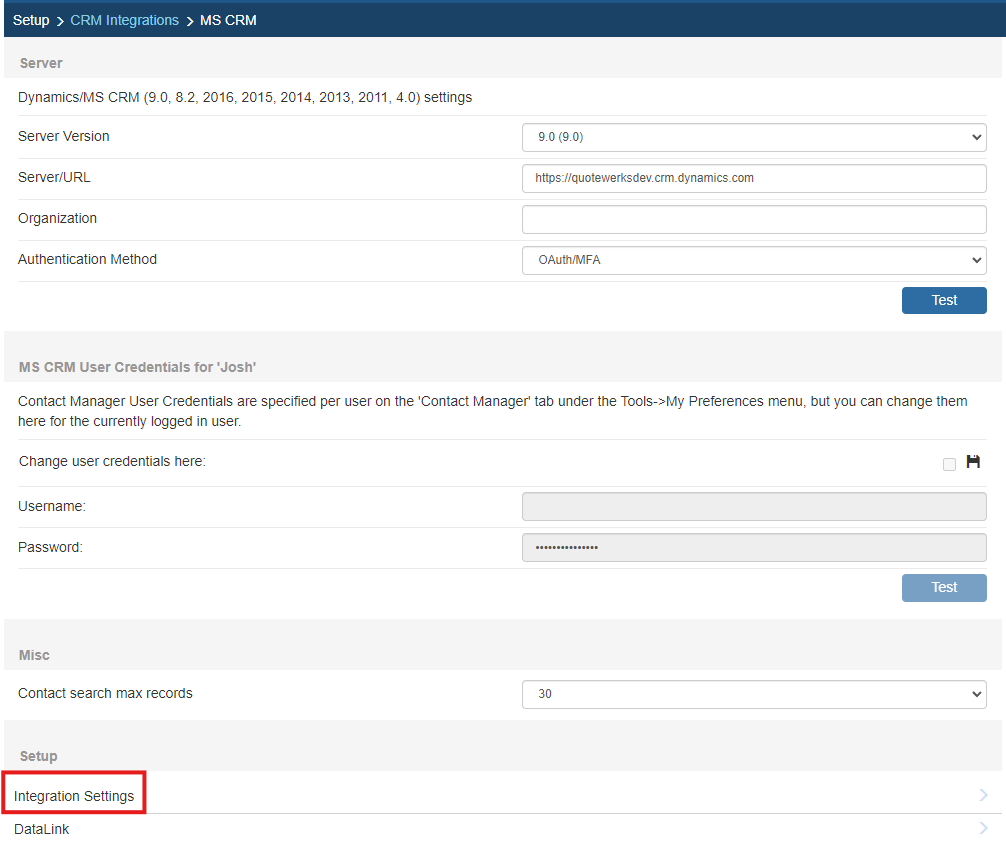The height and width of the screenshot is (852, 1006).
Task: Enable the Change user credentials checkbox
Action: tap(949, 464)
